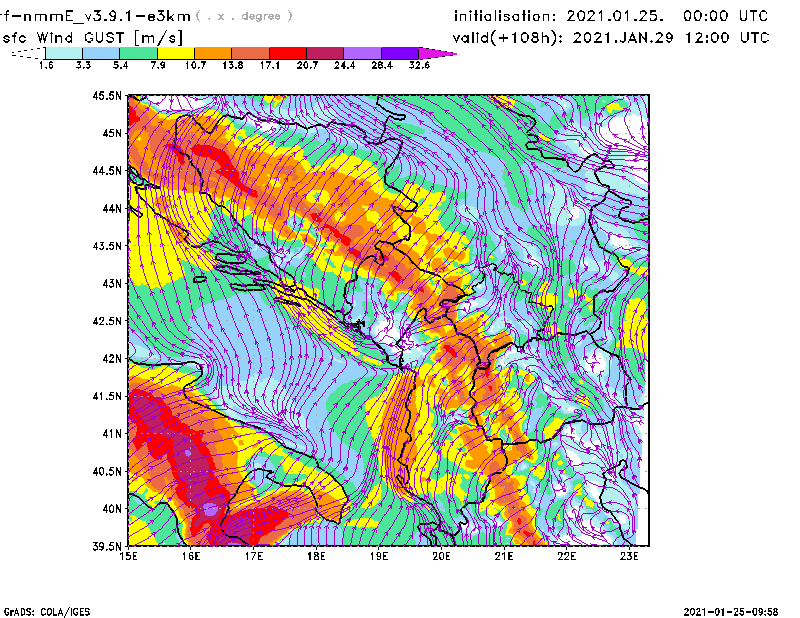This screenshot has width=800, height=618.
Task: Click the "16E" longitude label
Action: coord(191,556)
